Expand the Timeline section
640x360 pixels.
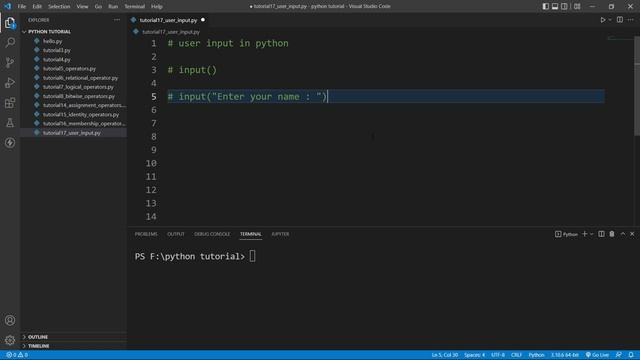tap(39, 346)
